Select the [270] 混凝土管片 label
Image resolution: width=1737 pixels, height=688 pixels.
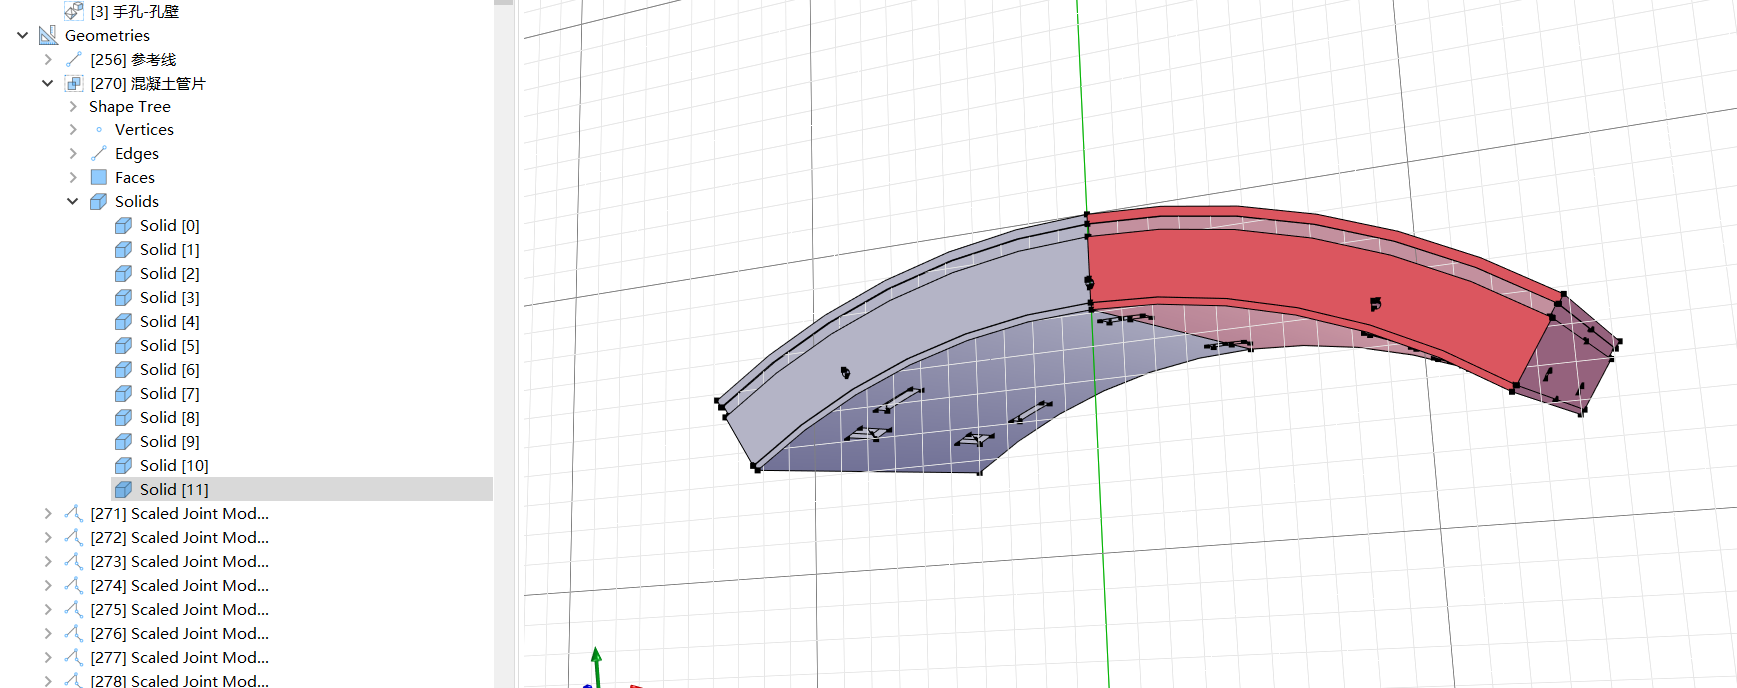148,83
